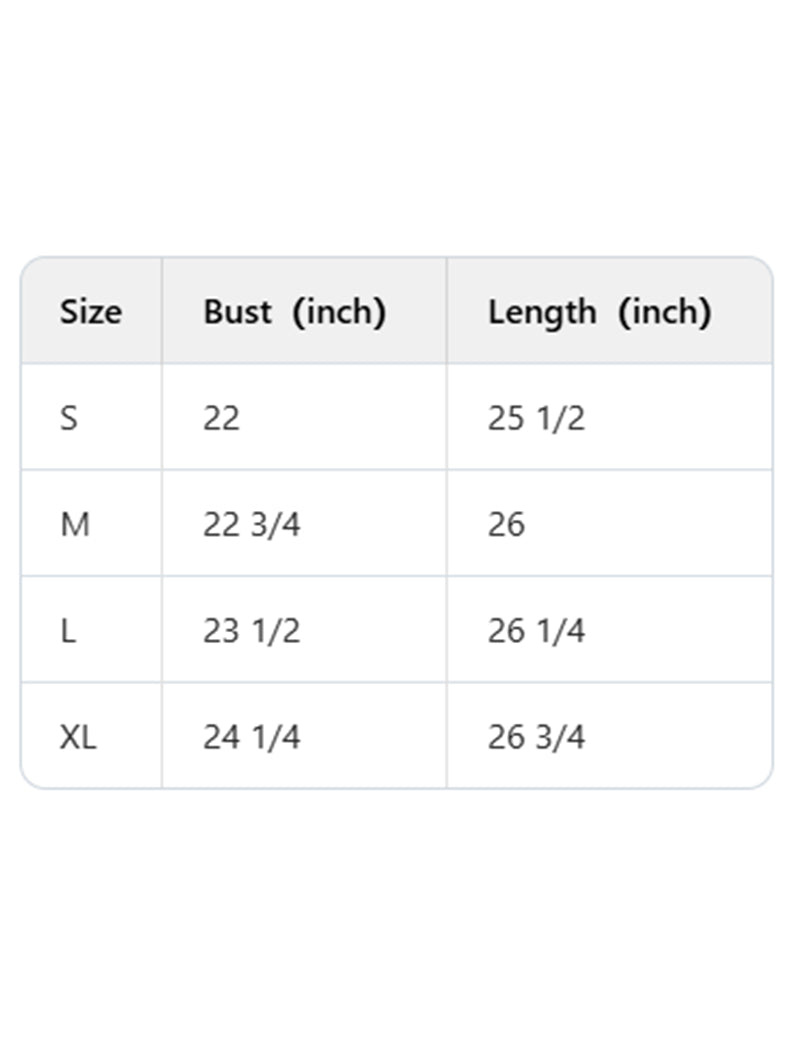The image size is (800, 1050).
Task: Click the word Length in header
Action: click(x=541, y=312)
